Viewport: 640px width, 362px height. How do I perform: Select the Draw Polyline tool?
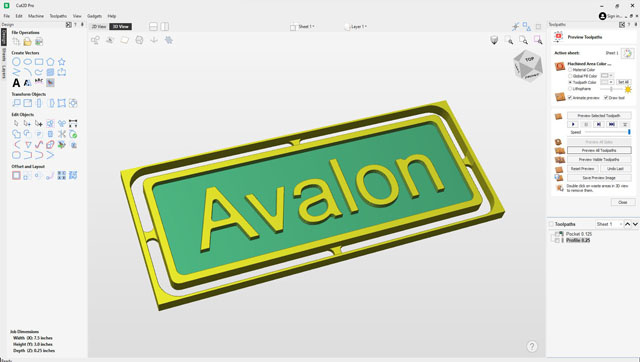point(16,72)
